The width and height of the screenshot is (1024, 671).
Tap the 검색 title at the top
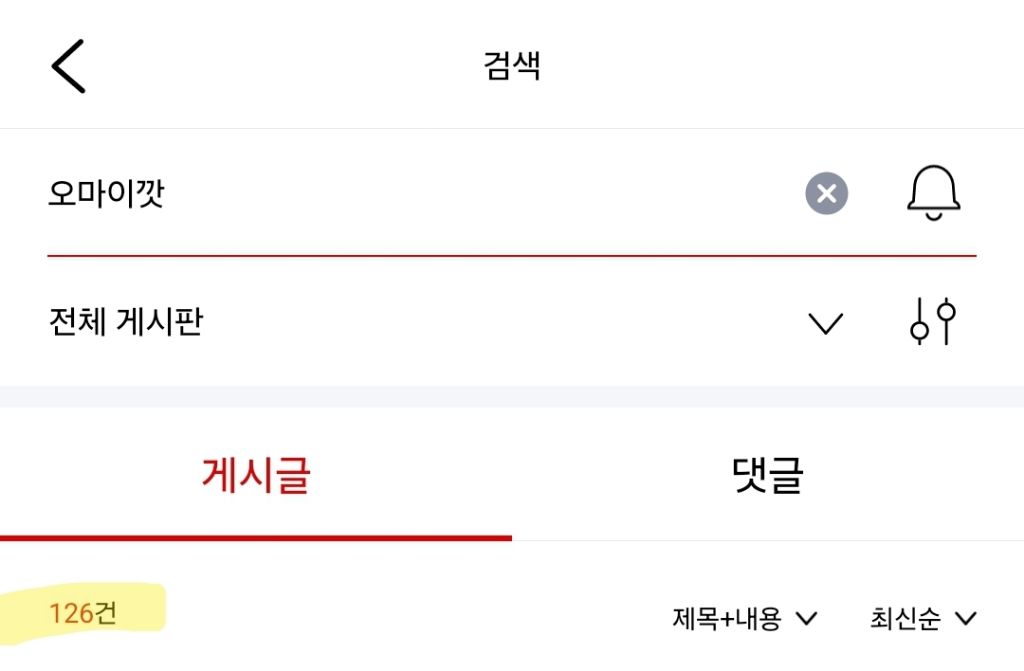coord(511,64)
